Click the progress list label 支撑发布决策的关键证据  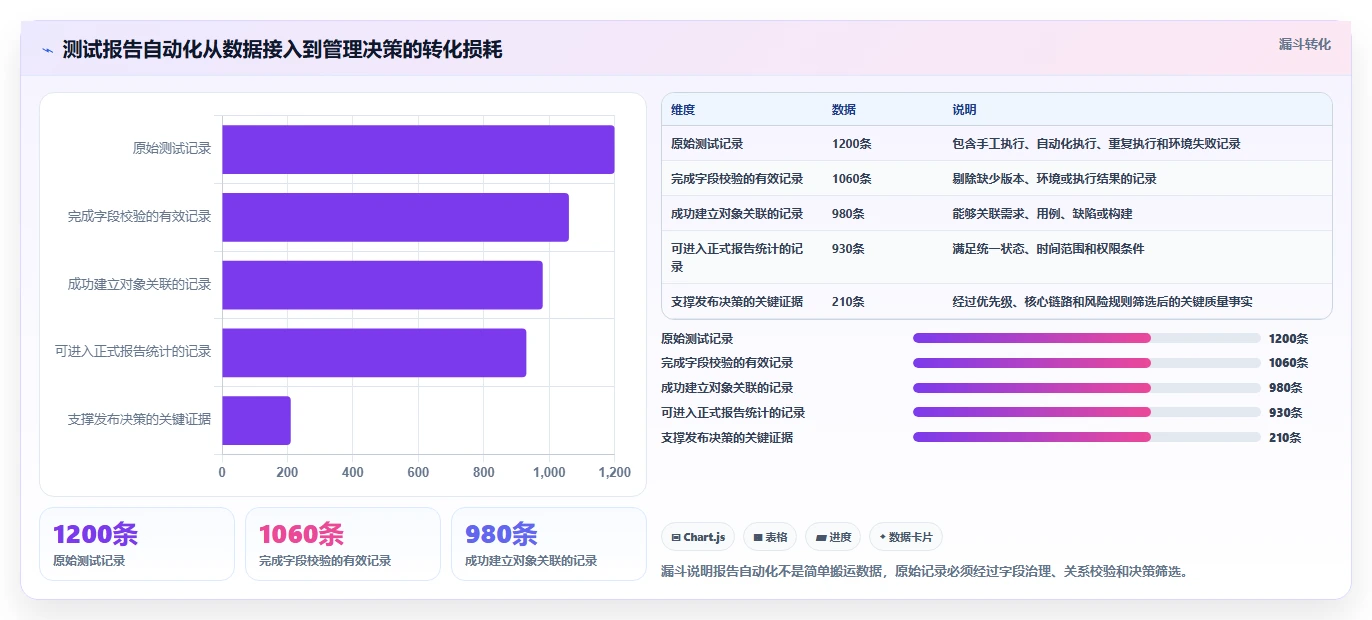(727, 438)
